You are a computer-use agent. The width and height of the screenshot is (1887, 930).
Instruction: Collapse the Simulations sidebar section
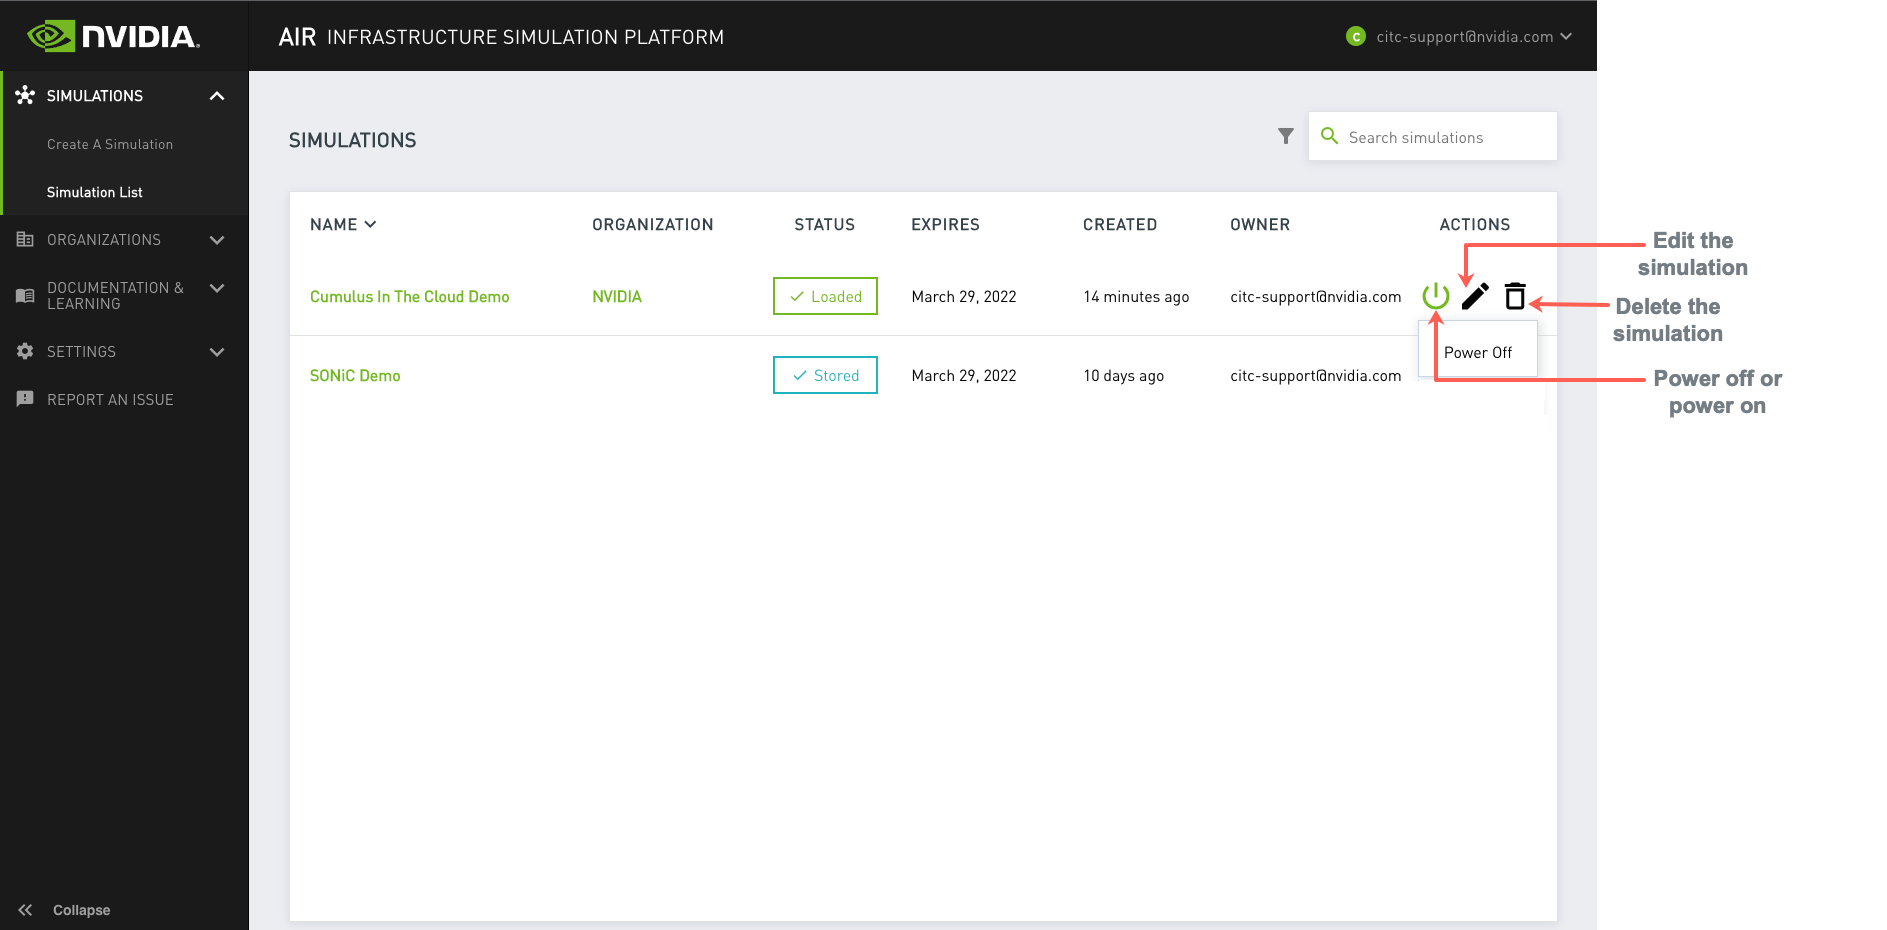217,96
